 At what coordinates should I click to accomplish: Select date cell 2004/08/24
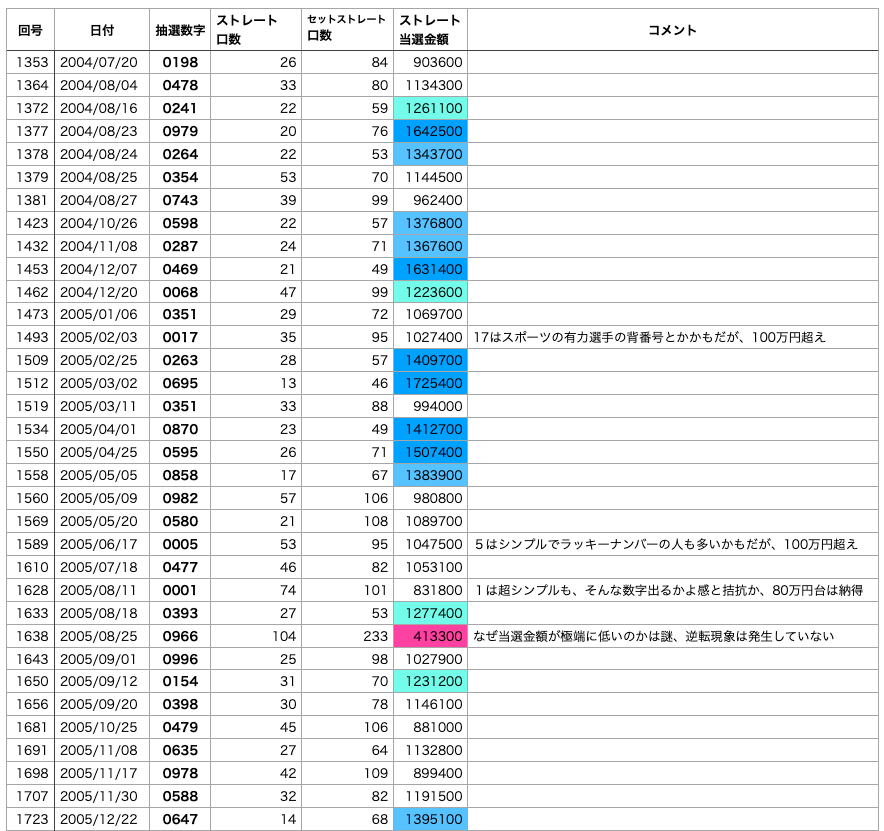tap(102, 154)
